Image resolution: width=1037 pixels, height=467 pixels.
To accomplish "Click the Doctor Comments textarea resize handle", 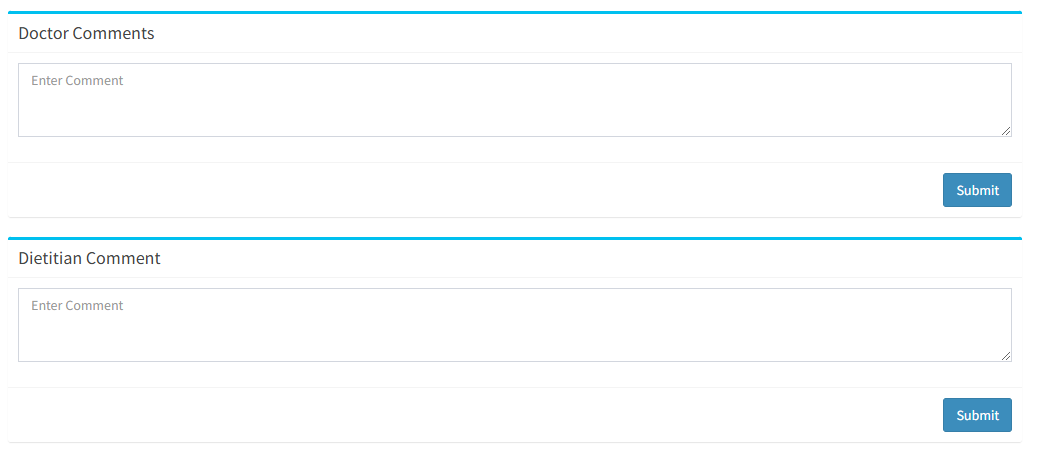I will pos(1005,131).
